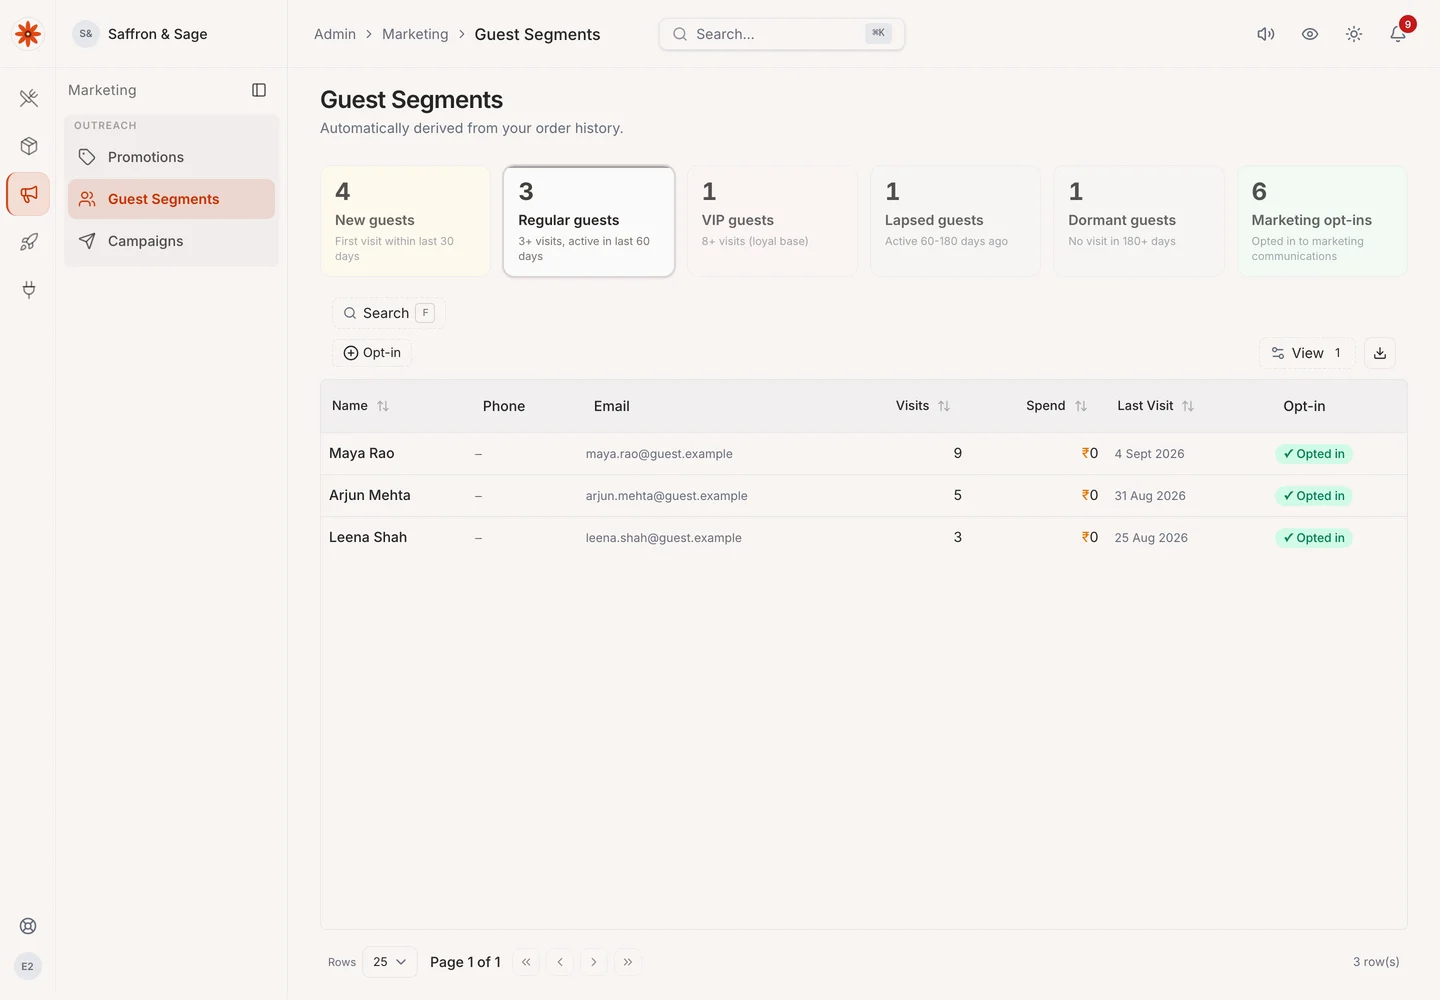Image resolution: width=1440 pixels, height=1000 pixels.
Task: Open the Saffron & Sage workspace switcher
Action: [x=141, y=34]
